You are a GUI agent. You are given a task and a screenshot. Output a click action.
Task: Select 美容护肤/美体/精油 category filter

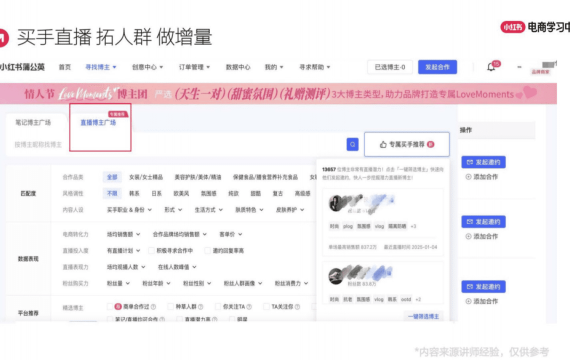pos(198,177)
